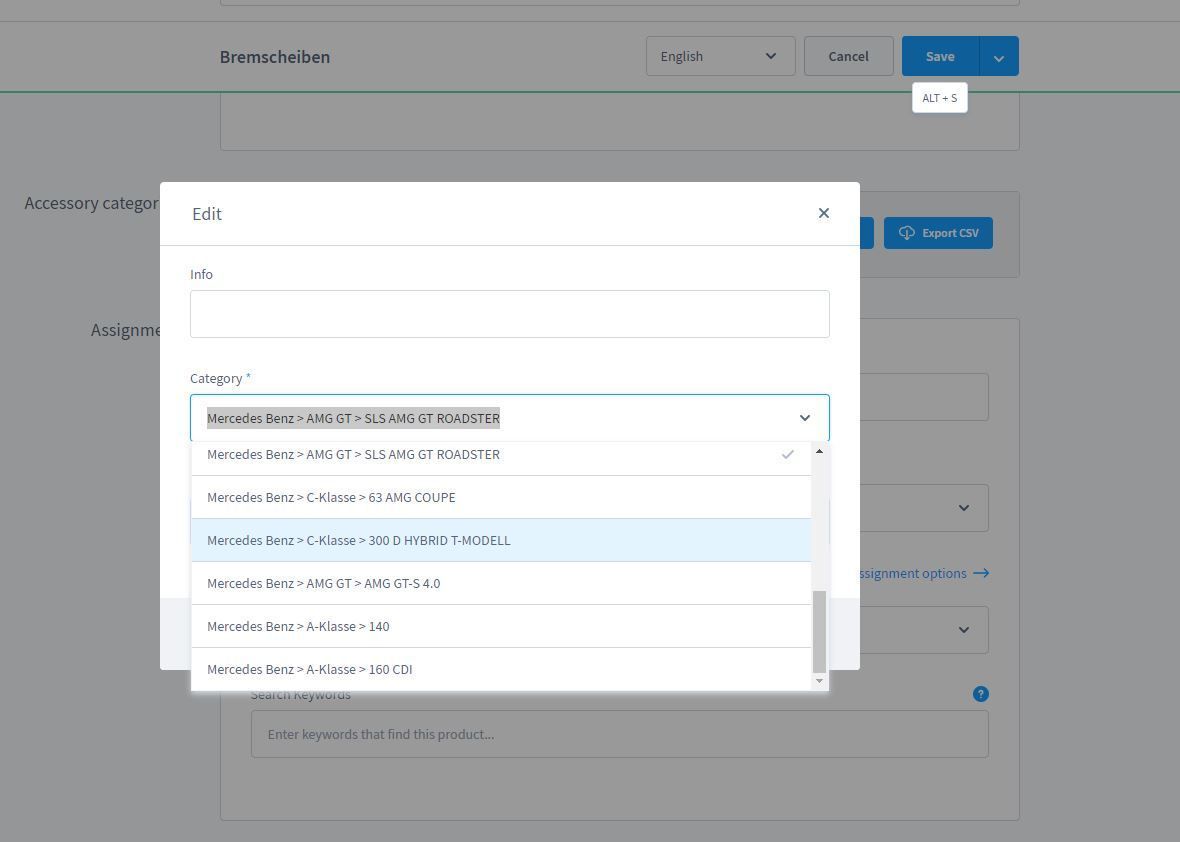Click scrollbar down arrow in category list

820,681
